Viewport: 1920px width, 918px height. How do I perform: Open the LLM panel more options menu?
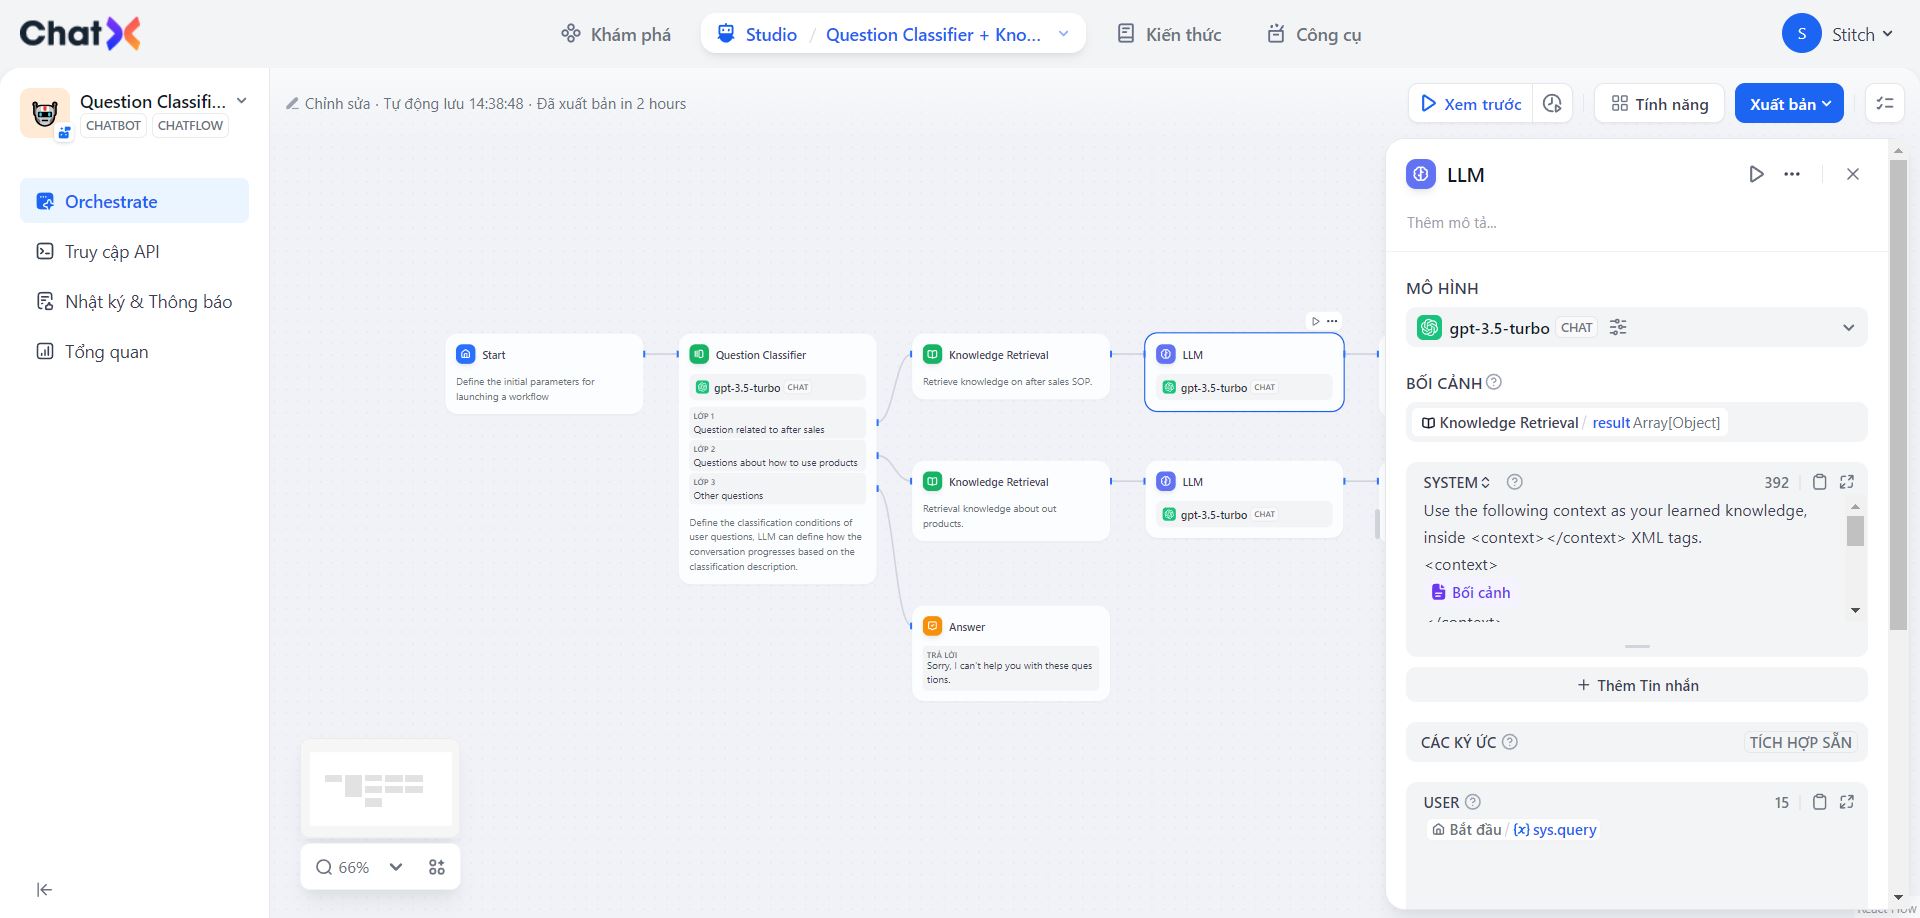pos(1792,174)
